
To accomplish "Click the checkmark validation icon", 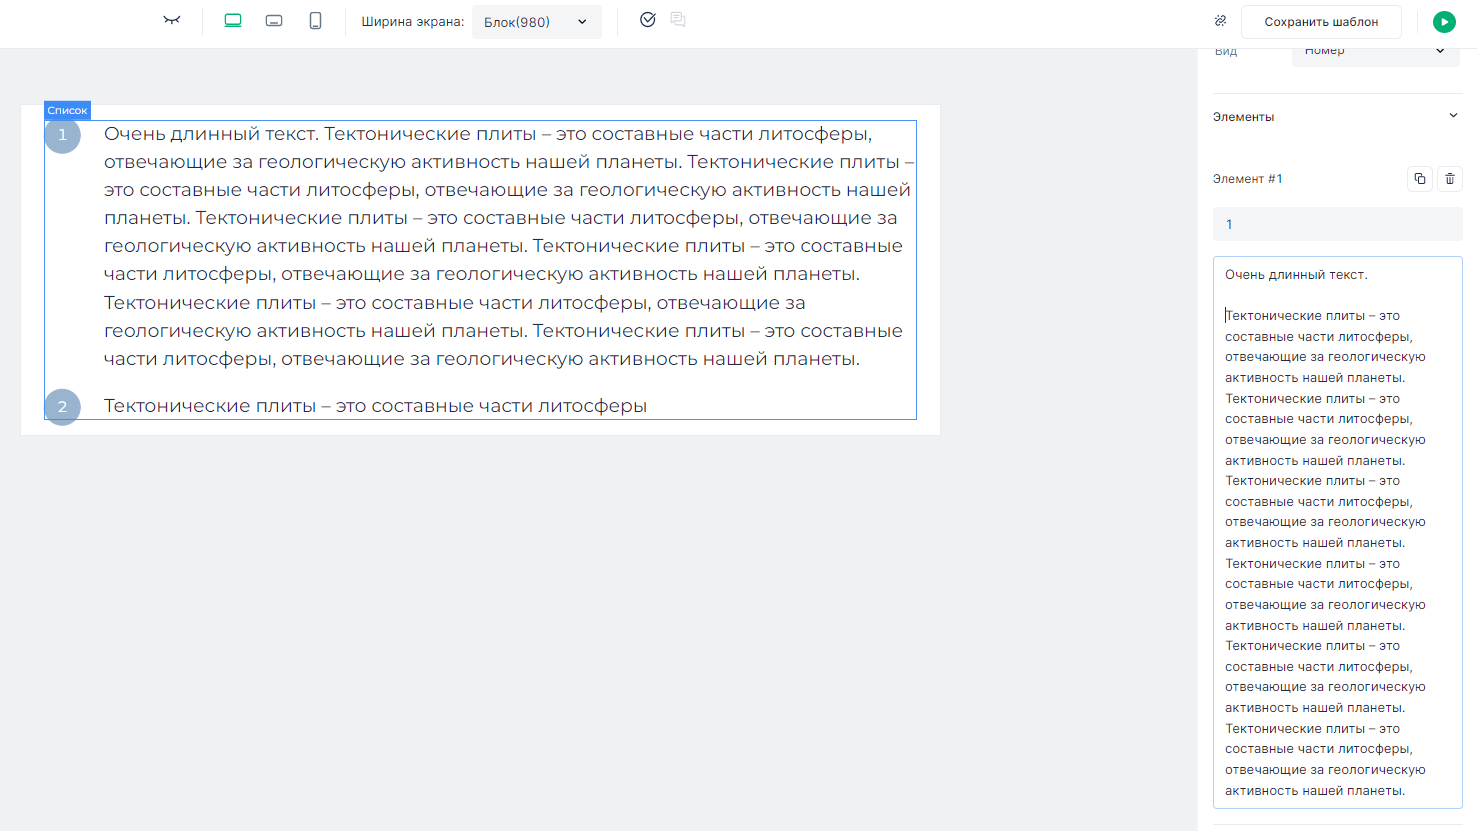I will [648, 20].
